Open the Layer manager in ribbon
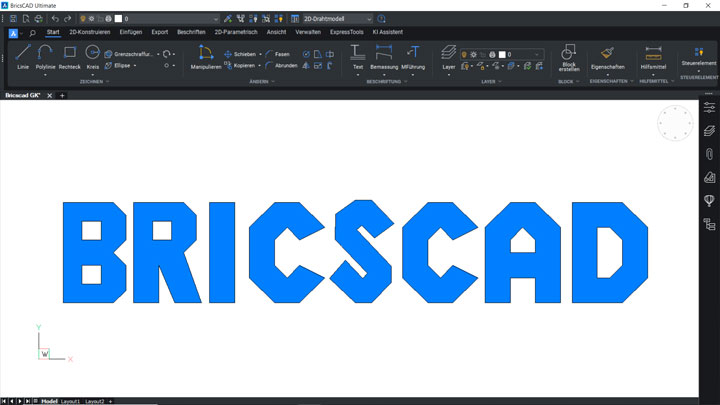 click(449, 57)
